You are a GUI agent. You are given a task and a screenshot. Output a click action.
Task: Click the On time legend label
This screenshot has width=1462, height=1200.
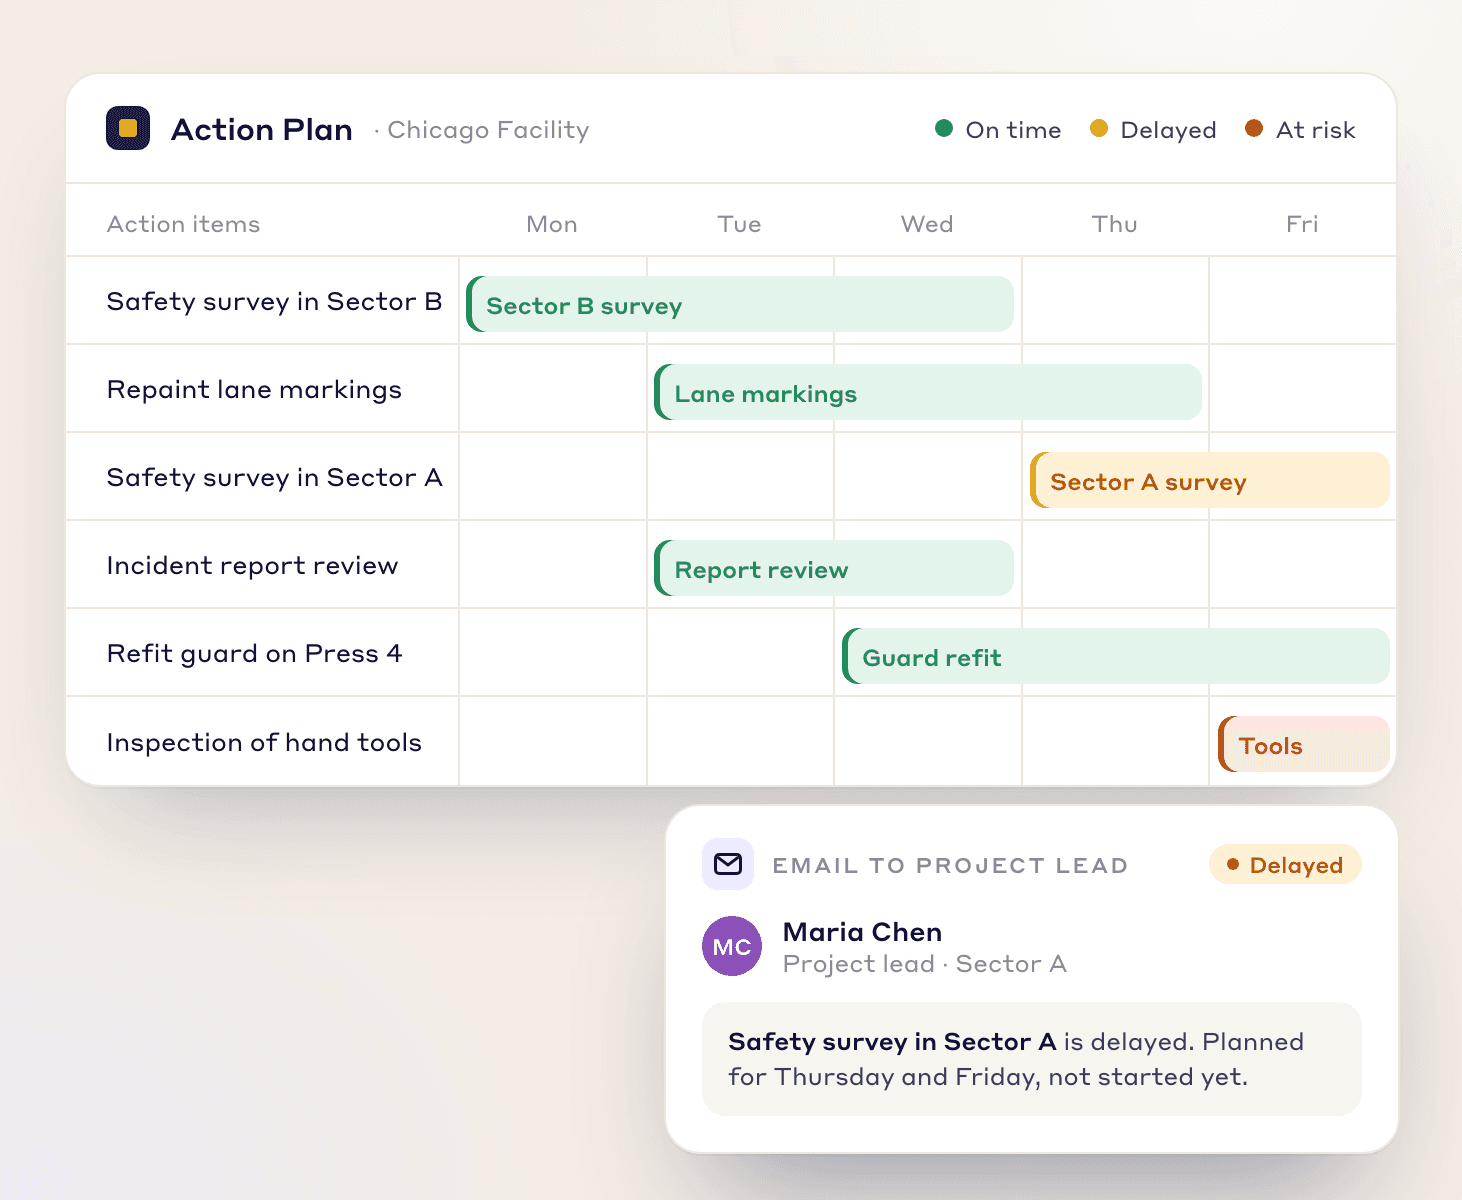[1014, 130]
